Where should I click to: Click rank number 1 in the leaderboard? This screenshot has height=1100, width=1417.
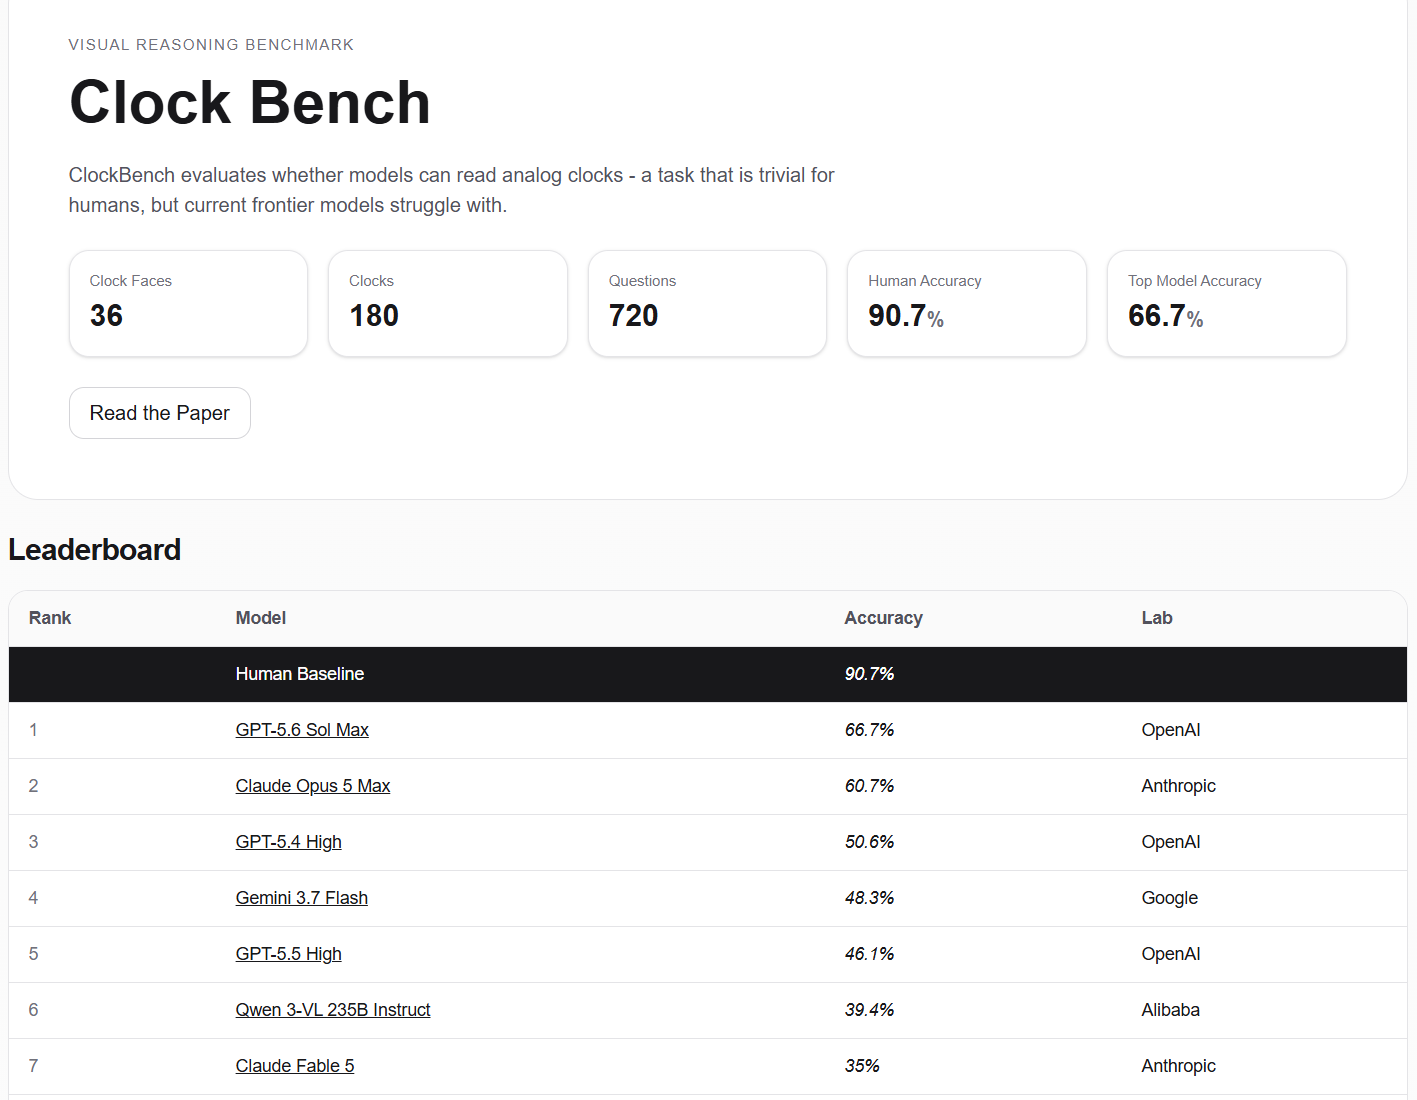pos(33,730)
